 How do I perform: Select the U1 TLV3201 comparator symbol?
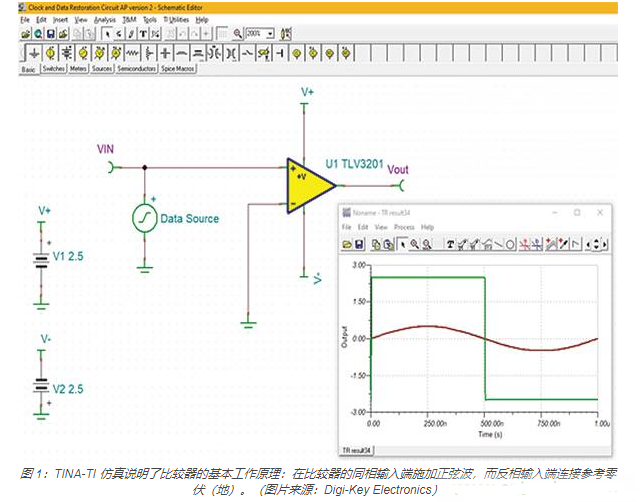point(310,185)
